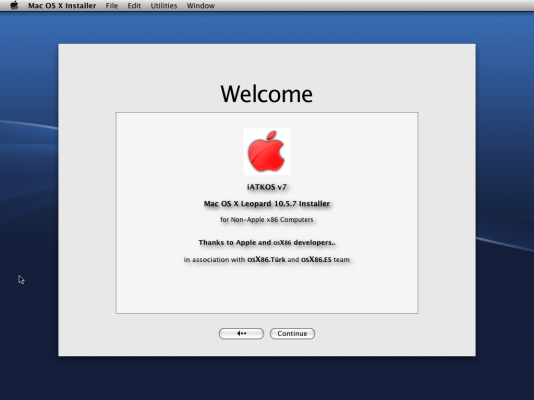534x400 pixels.
Task: Open the File menu
Action: [x=112, y=6]
